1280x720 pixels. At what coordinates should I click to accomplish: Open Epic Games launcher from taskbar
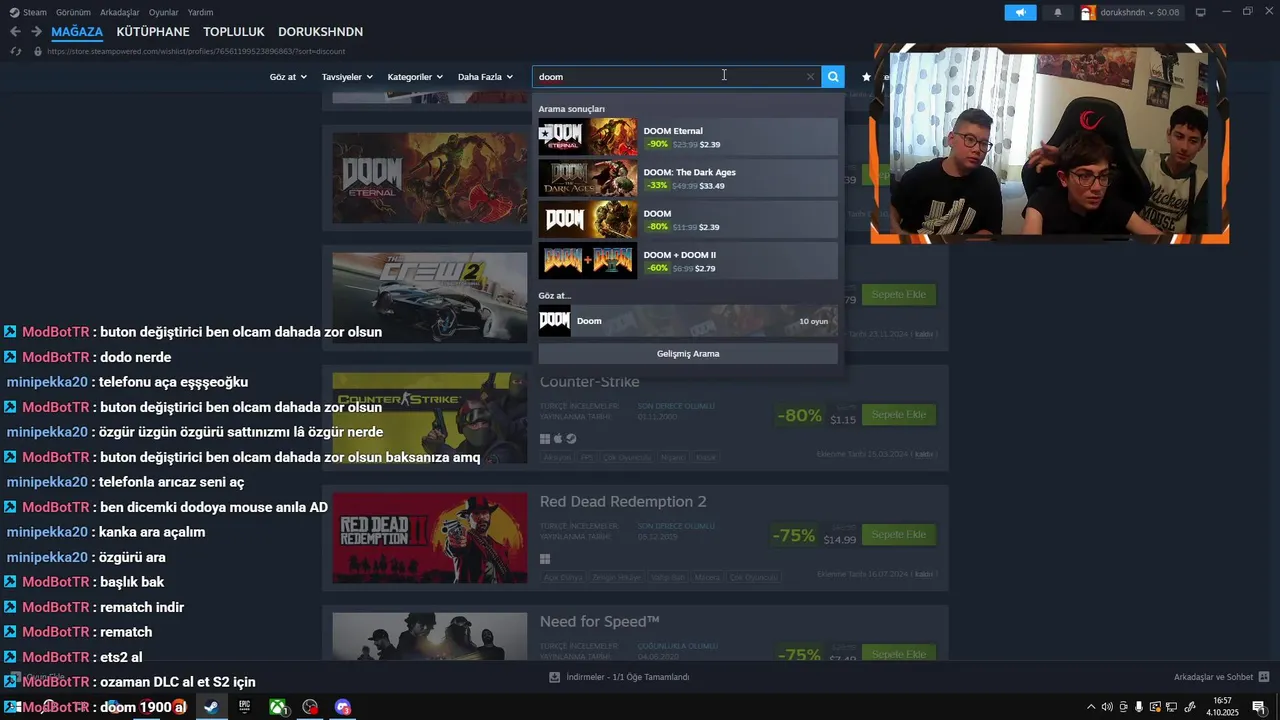[x=244, y=707]
